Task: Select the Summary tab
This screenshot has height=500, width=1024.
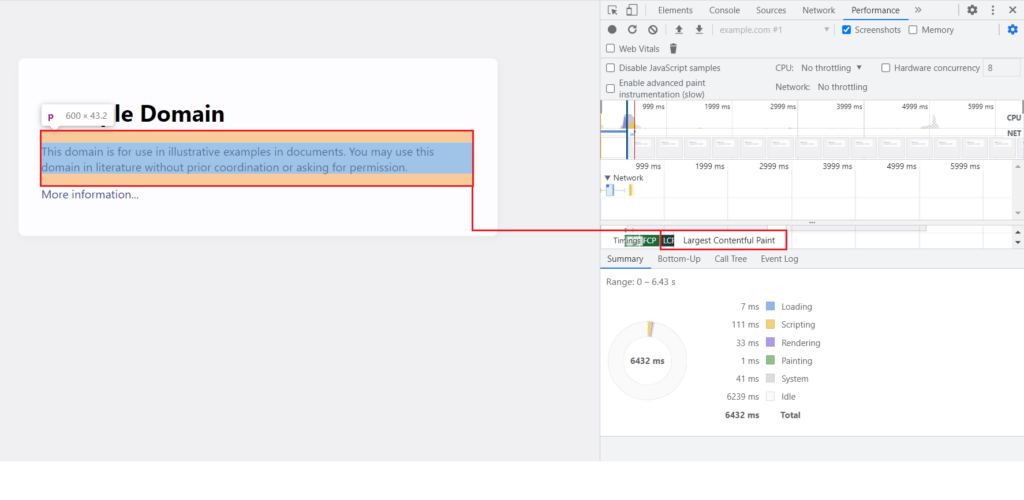Action: pyautogui.click(x=625, y=258)
